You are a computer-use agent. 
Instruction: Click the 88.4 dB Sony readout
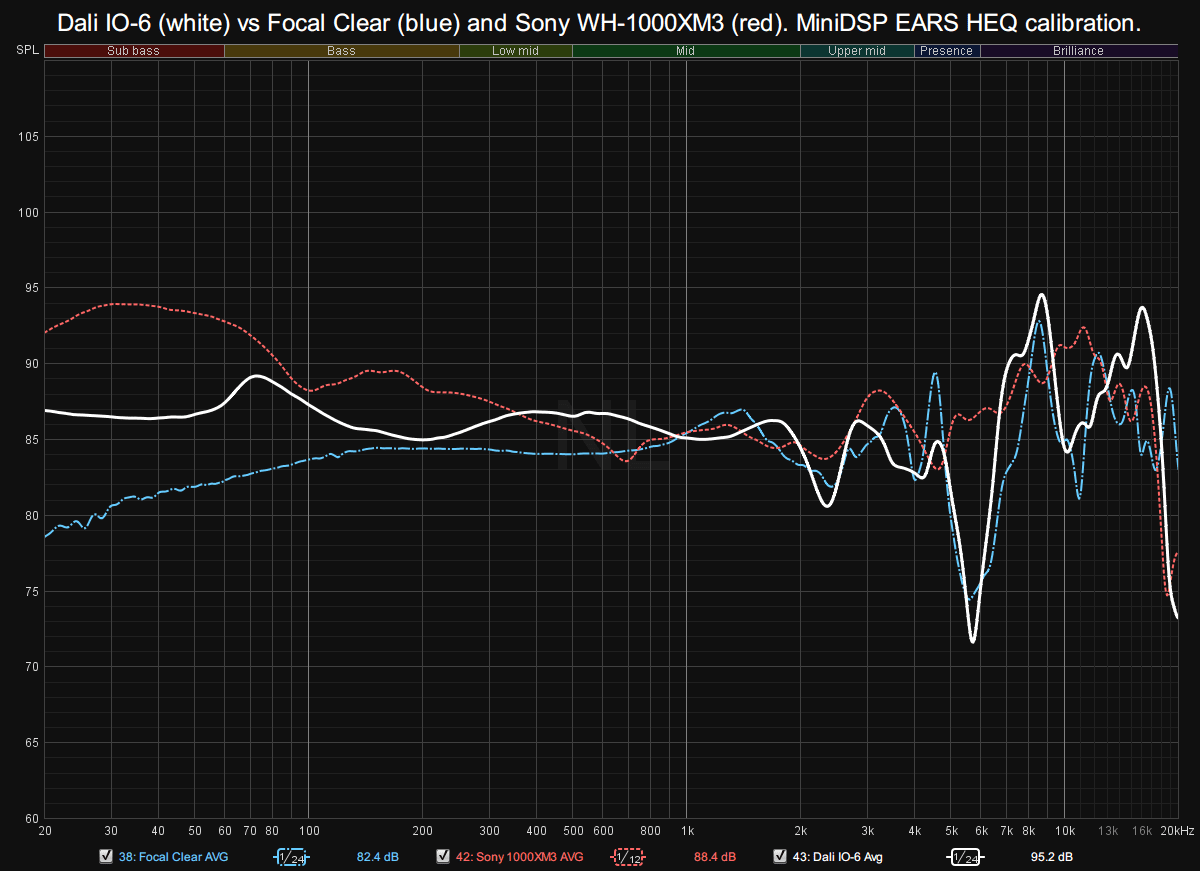(715, 857)
